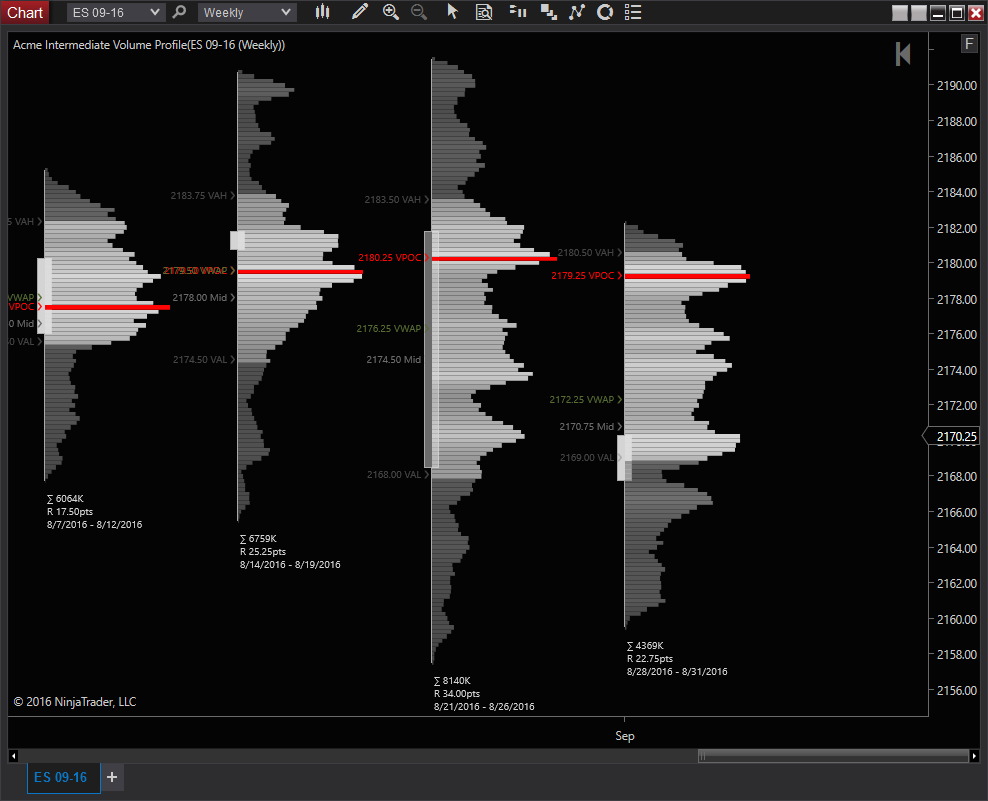
Task: Click scrollbar right arrow
Action: (x=974, y=756)
